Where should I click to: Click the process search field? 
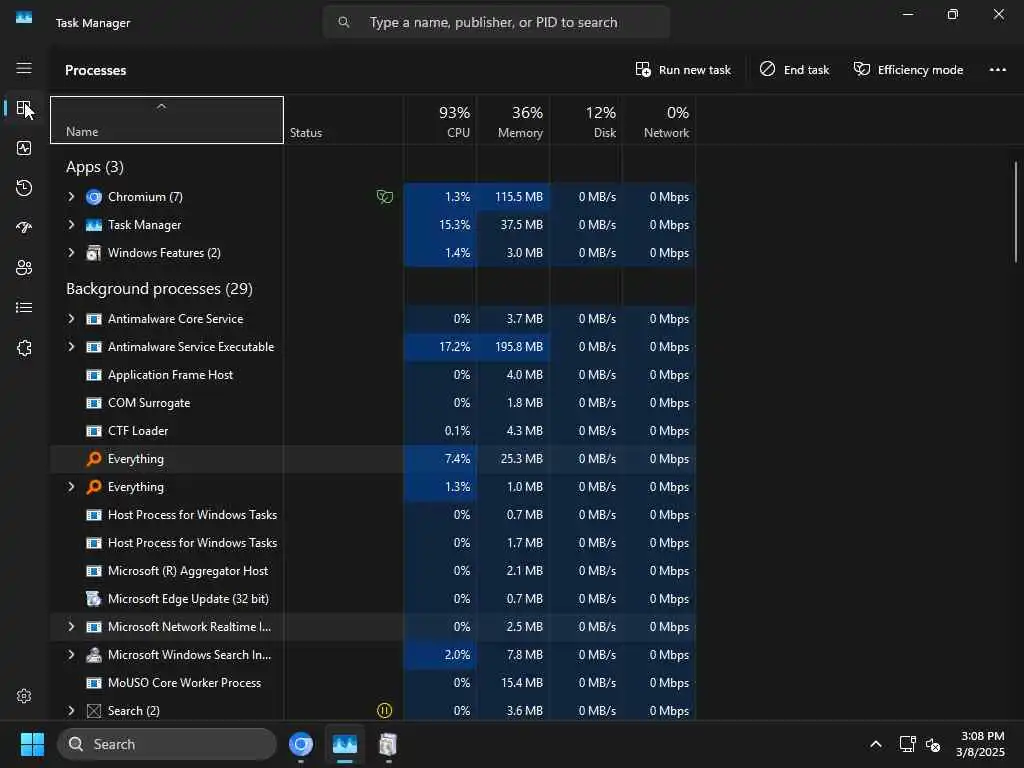coord(496,22)
